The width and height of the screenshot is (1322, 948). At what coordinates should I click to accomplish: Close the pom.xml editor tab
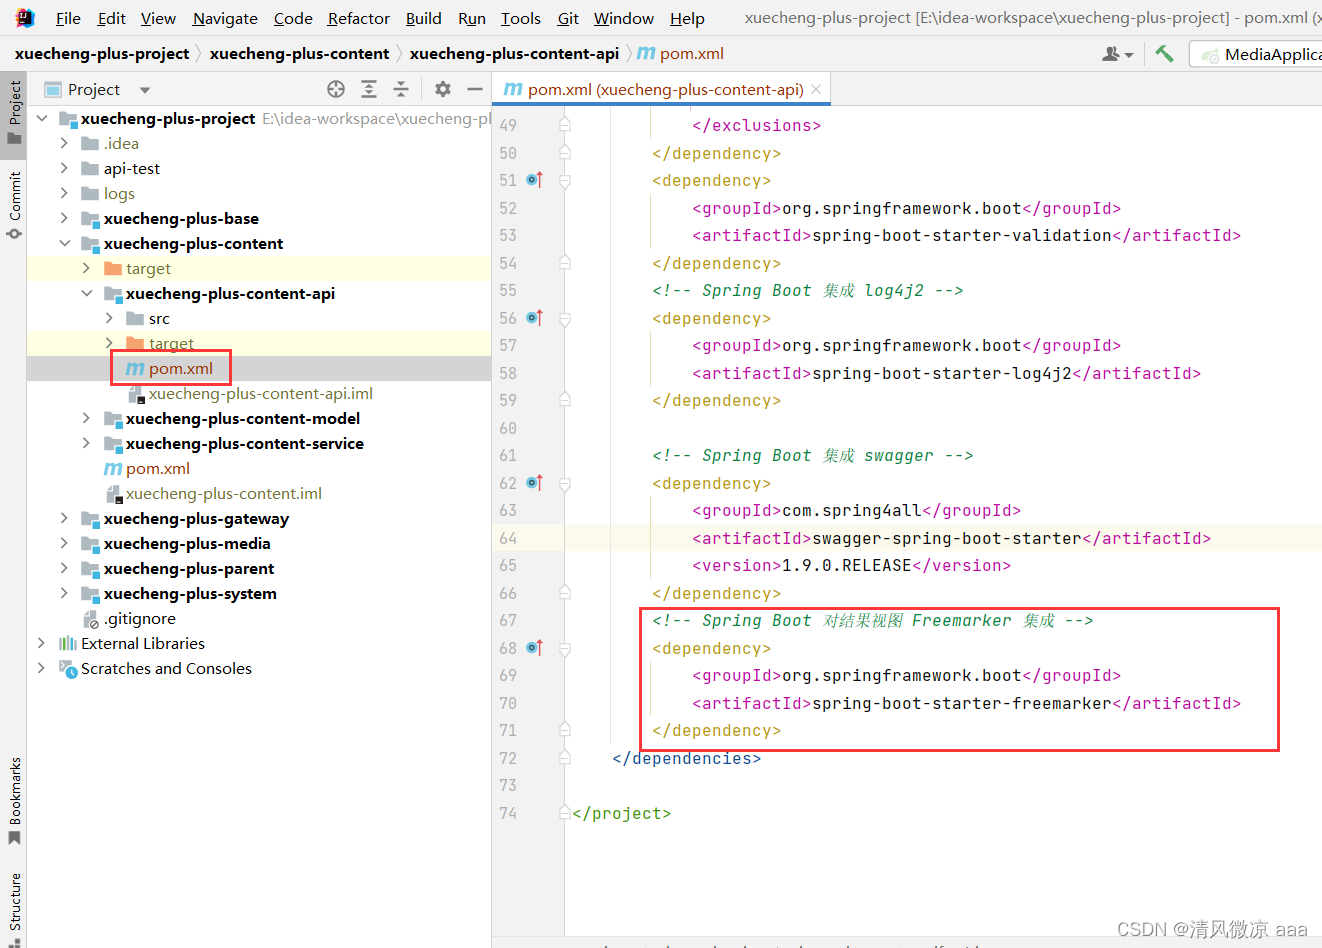816,89
